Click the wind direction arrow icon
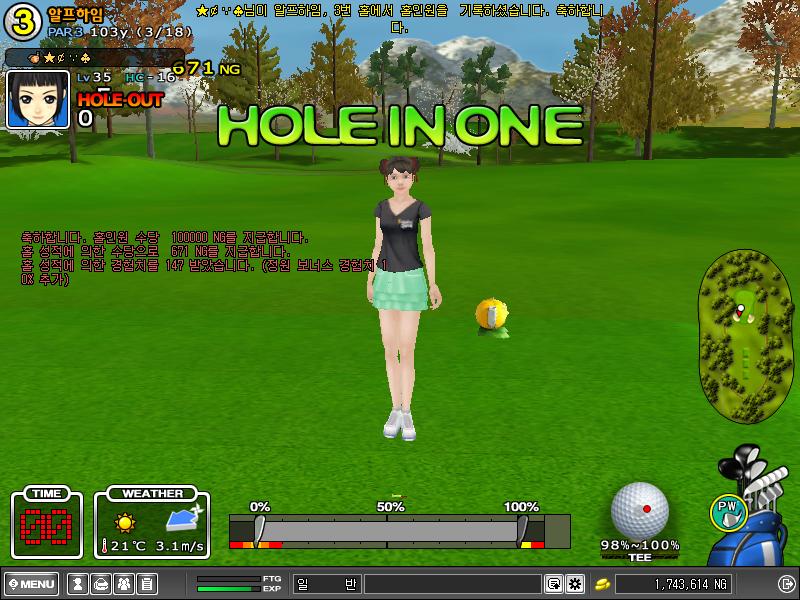 click(x=184, y=519)
